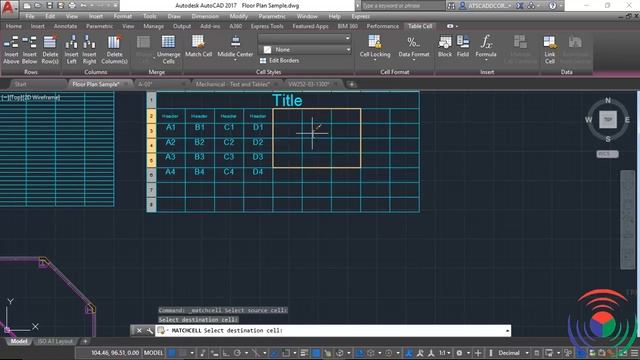Switch to Mechanical - Text and Tables drawing tab
This screenshot has height=360, width=640.
click(232, 84)
